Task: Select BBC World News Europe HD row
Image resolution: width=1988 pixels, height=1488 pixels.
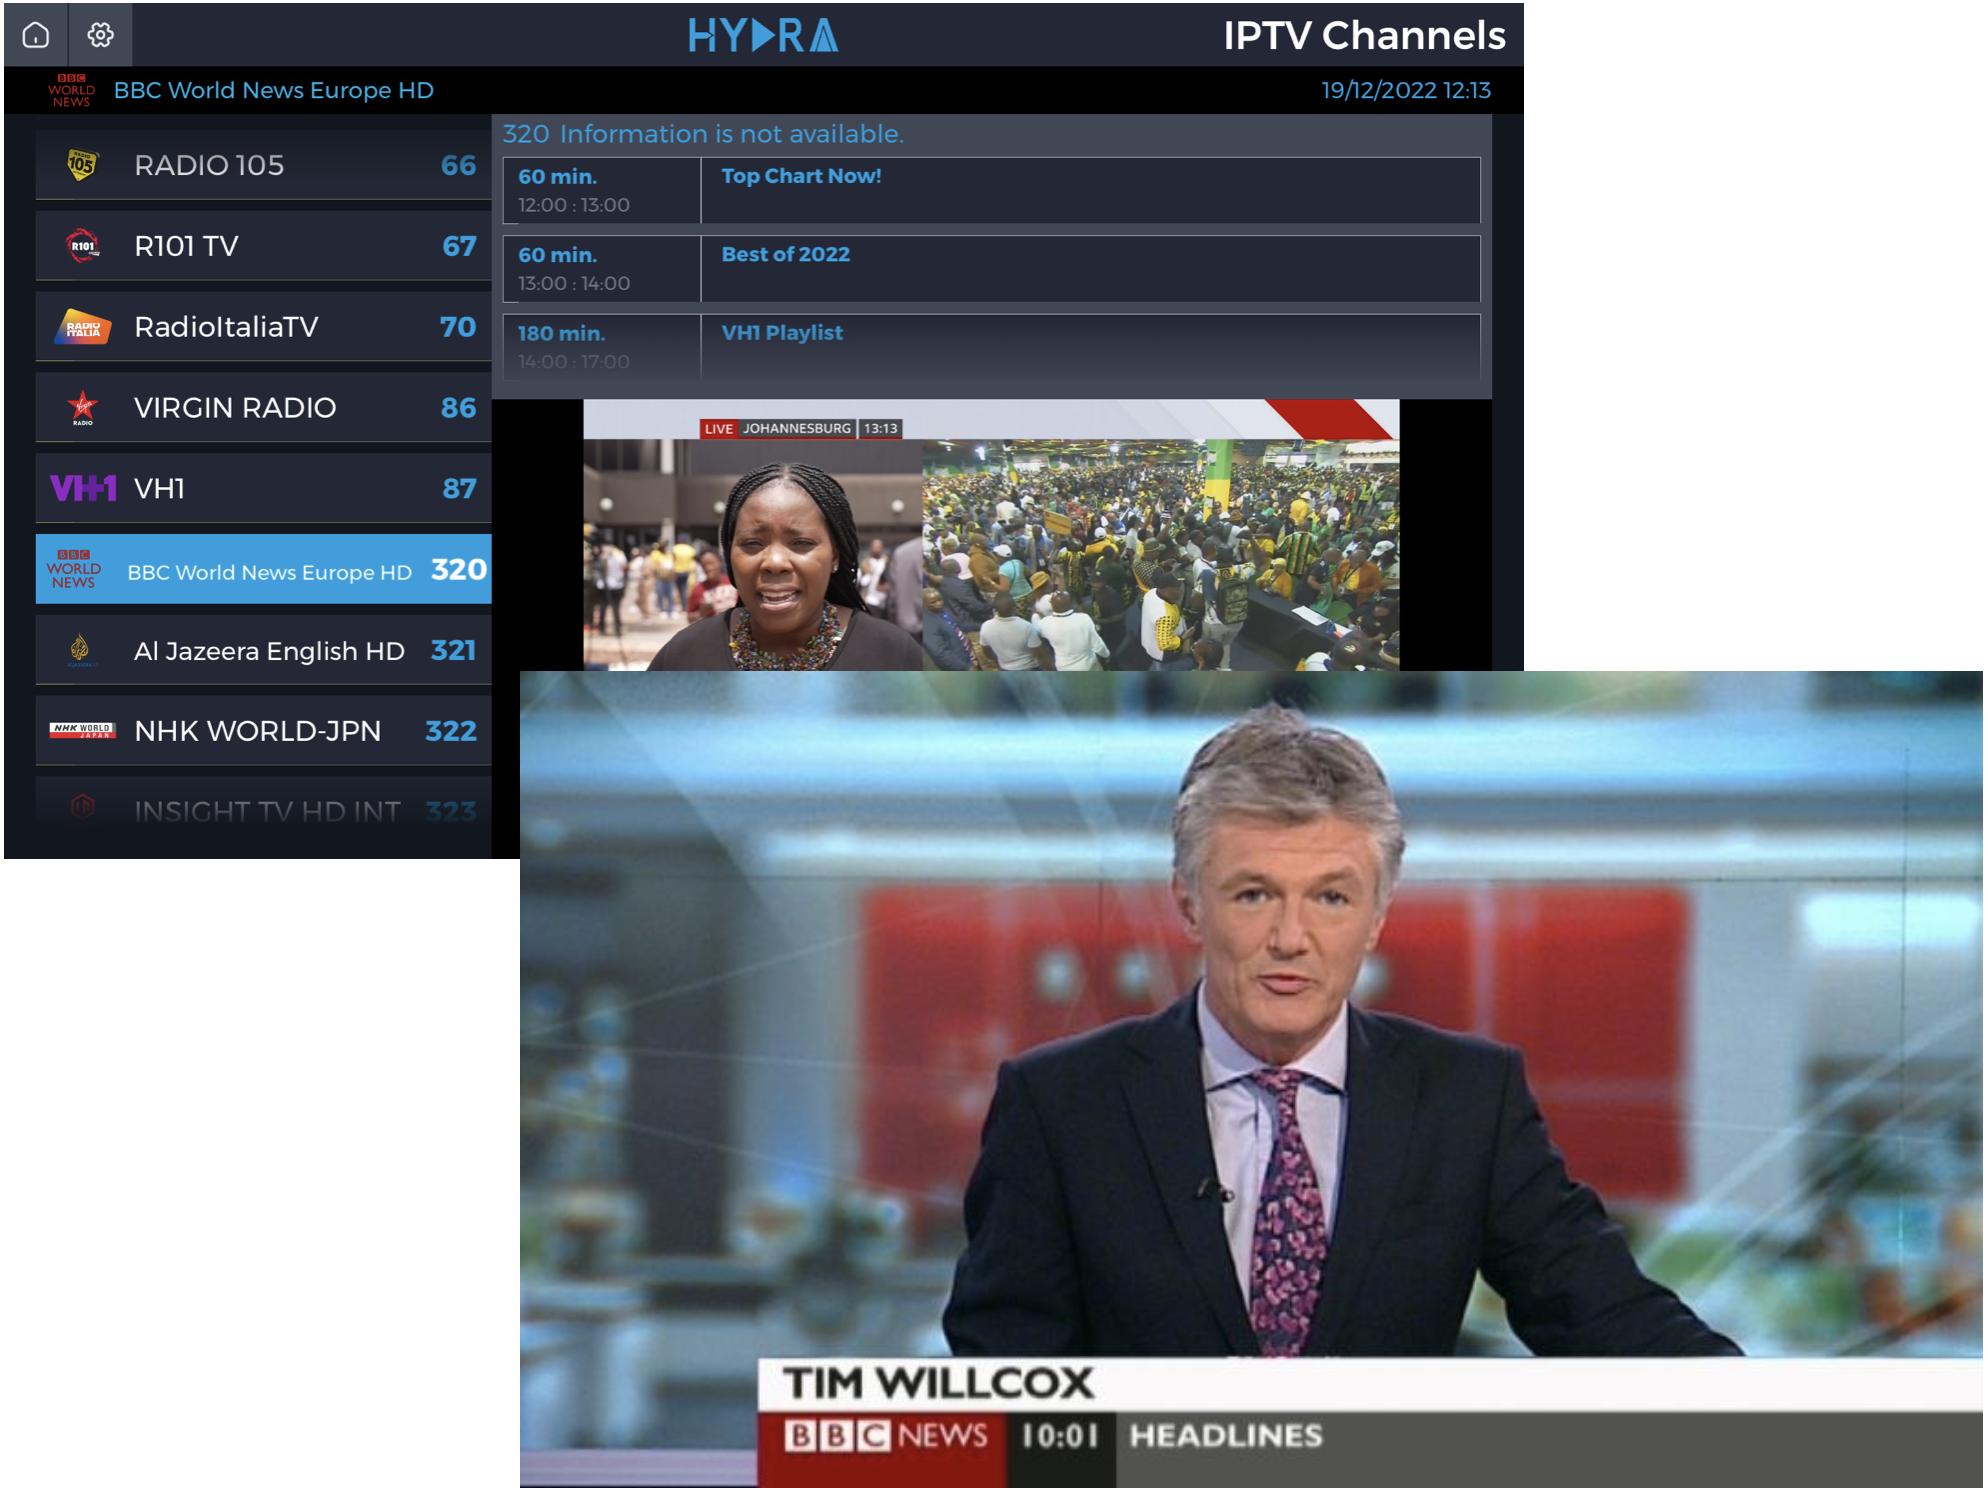Action: pyautogui.click(x=264, y=569)
